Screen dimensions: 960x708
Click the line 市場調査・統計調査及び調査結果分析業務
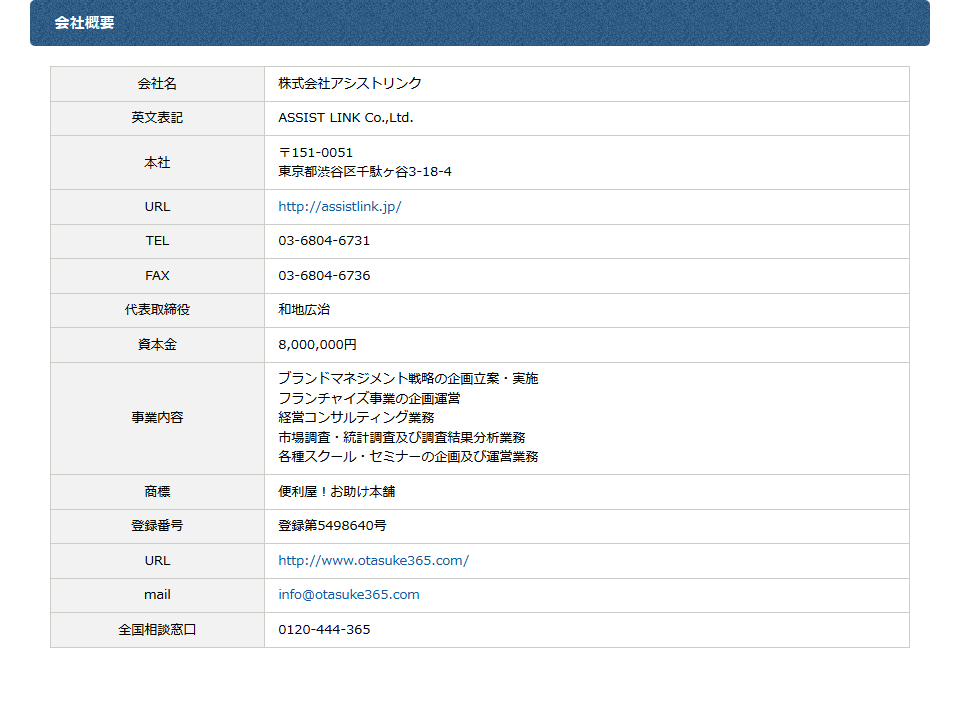pyautogui.click(x=402, y=437)
